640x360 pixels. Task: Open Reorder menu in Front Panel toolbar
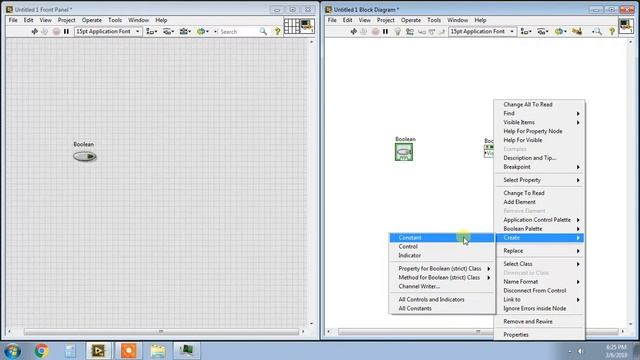(202, 31)
